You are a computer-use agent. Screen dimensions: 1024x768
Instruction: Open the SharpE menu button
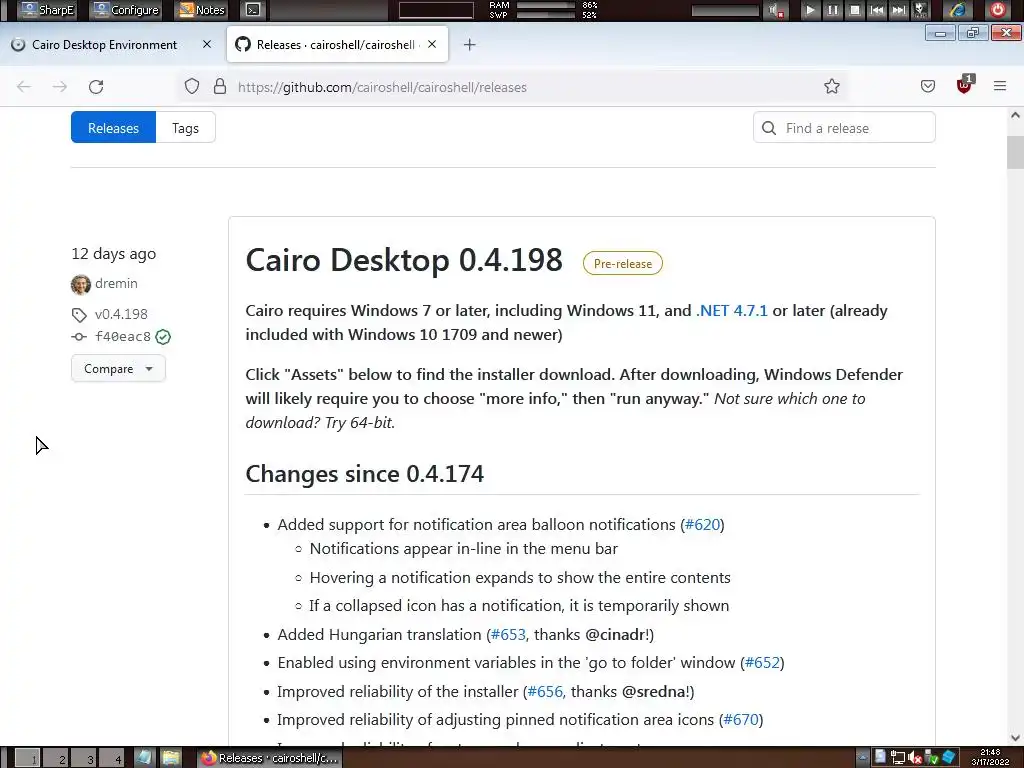coord(47,10)
